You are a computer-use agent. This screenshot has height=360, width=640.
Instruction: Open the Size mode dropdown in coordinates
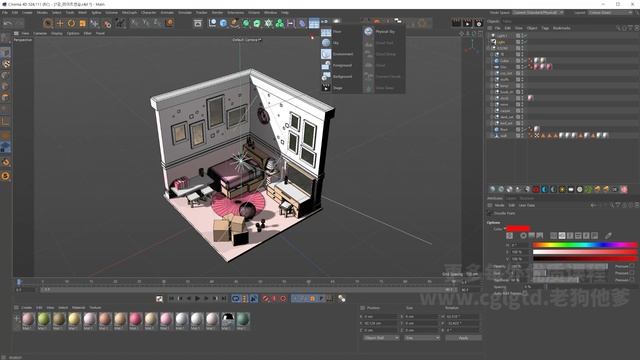coord(422,338)
